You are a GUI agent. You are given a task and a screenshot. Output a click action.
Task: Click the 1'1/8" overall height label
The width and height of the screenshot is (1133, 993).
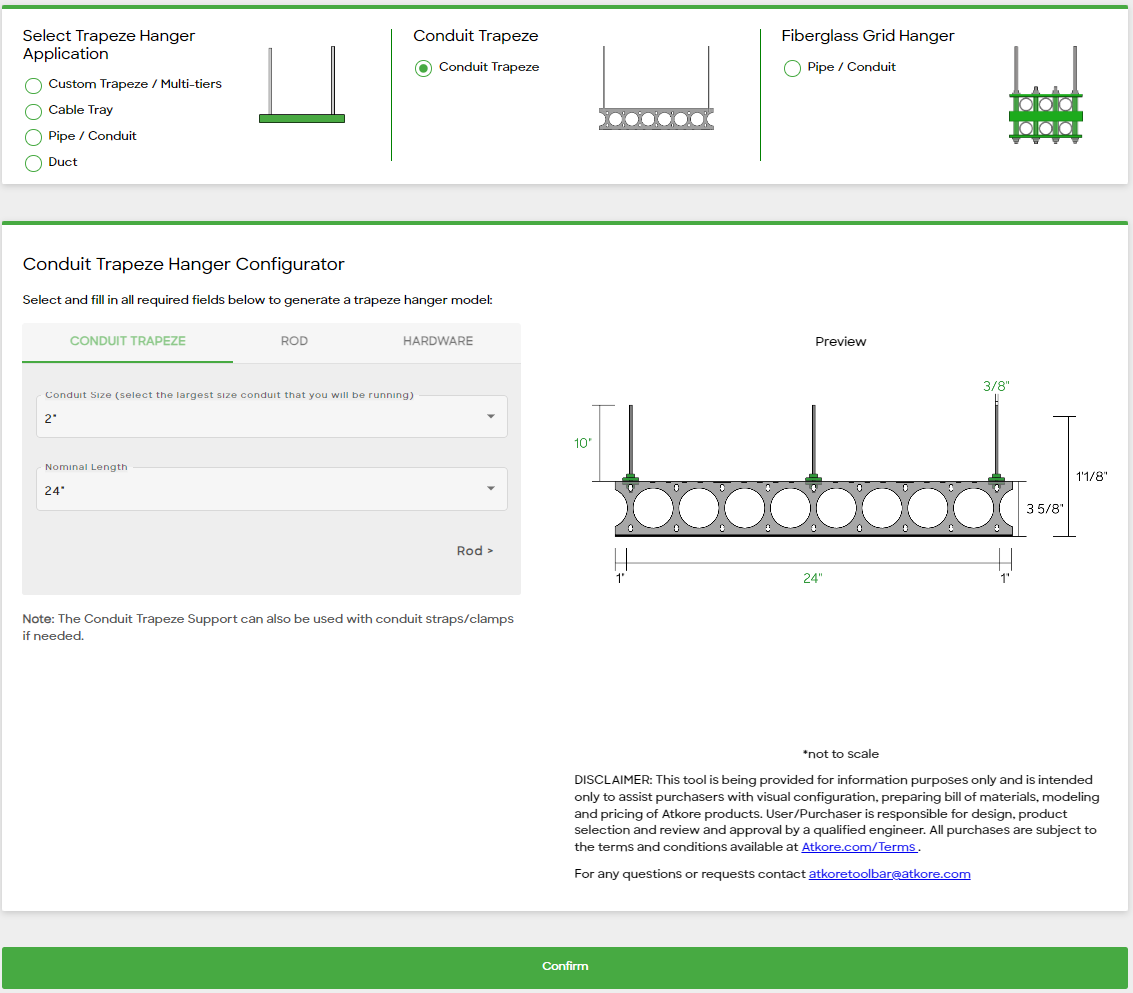pos(1091,476)
